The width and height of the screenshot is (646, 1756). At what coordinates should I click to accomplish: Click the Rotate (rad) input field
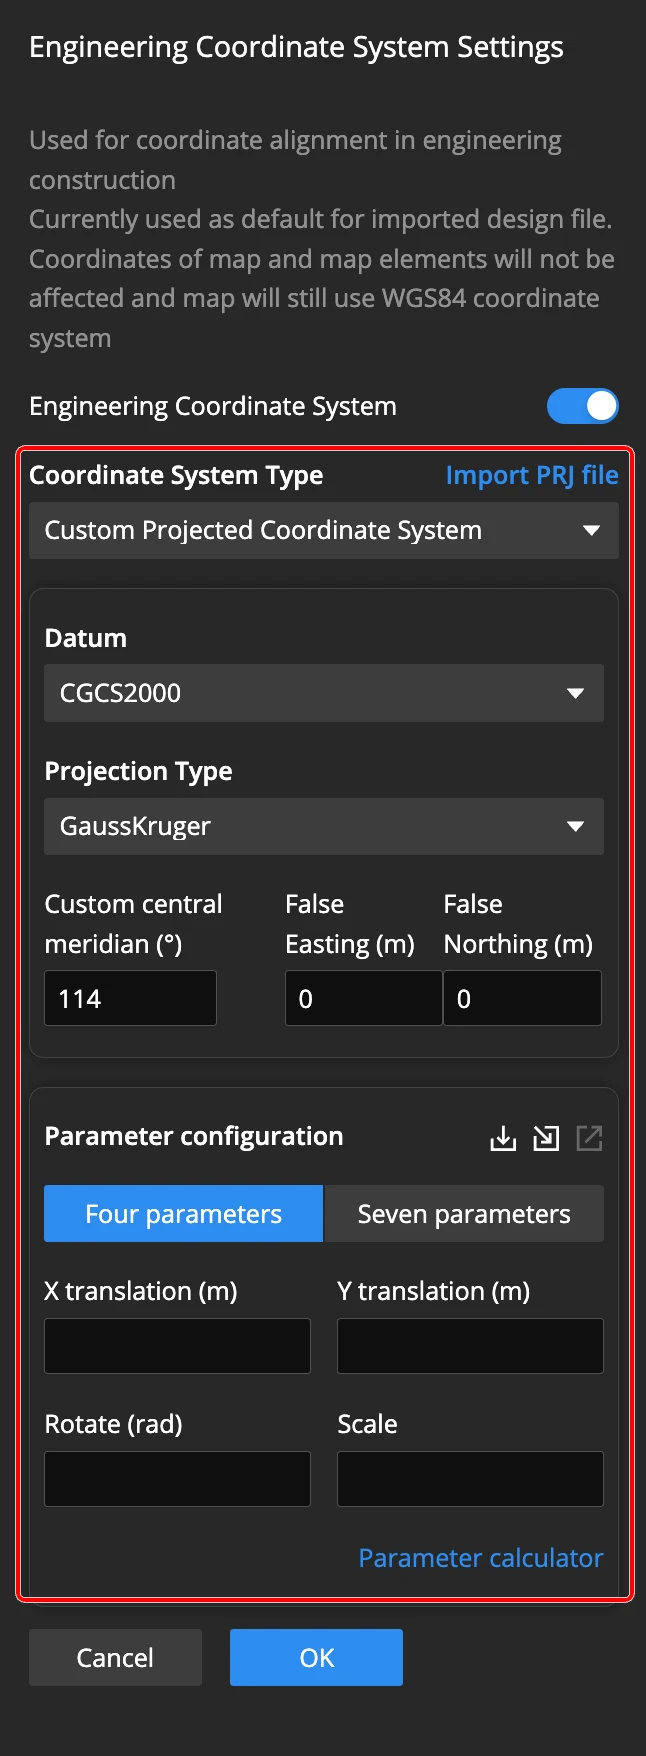click(177, 1479)
